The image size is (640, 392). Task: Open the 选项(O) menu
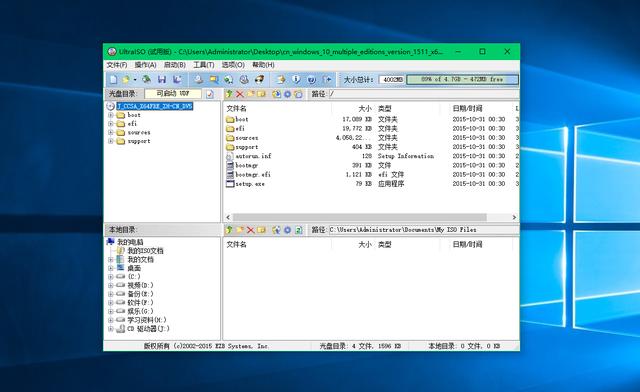233,65
